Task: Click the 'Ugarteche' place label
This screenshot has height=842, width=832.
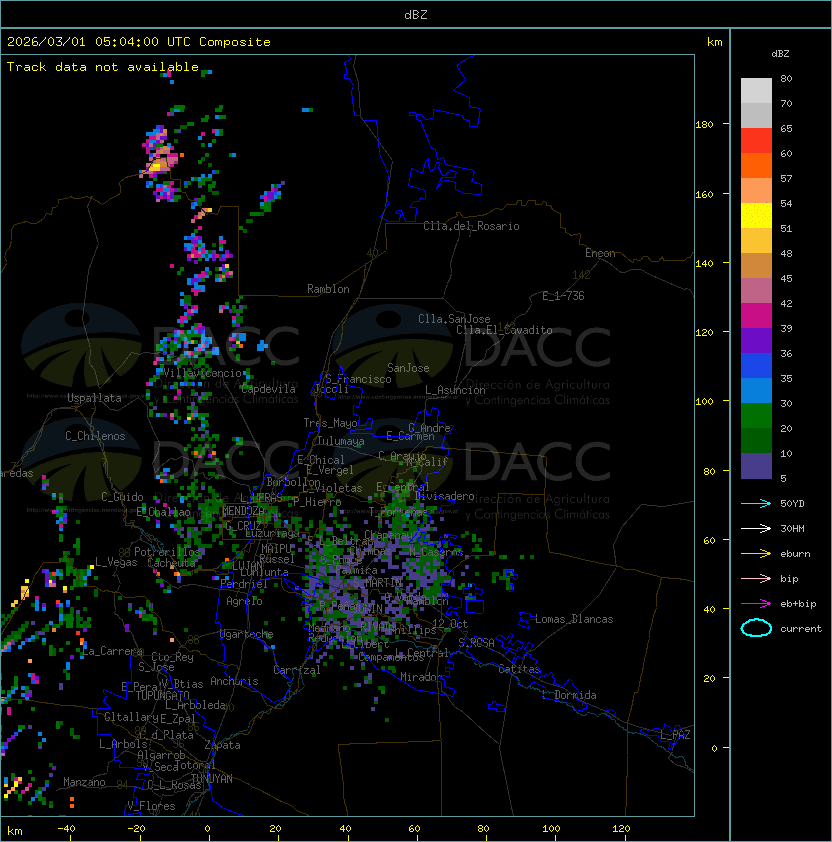Action: coord(247,634)
